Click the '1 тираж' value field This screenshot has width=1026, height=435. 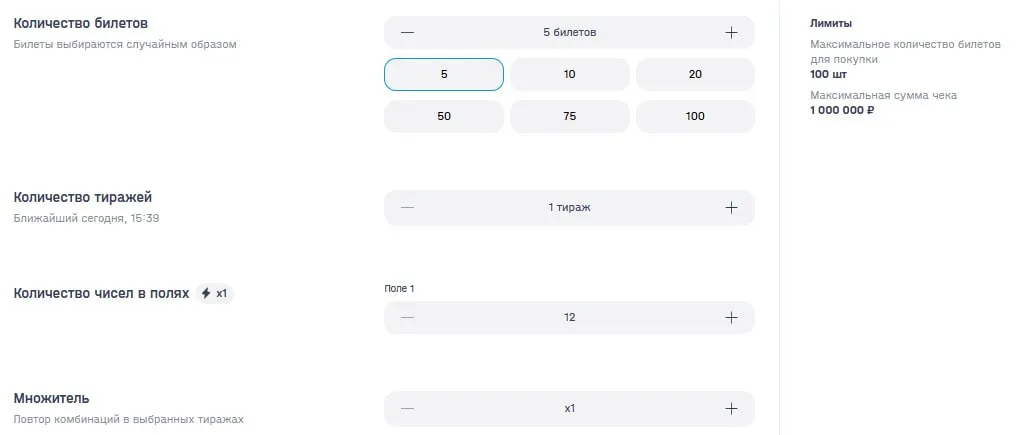tap(569, 207)
